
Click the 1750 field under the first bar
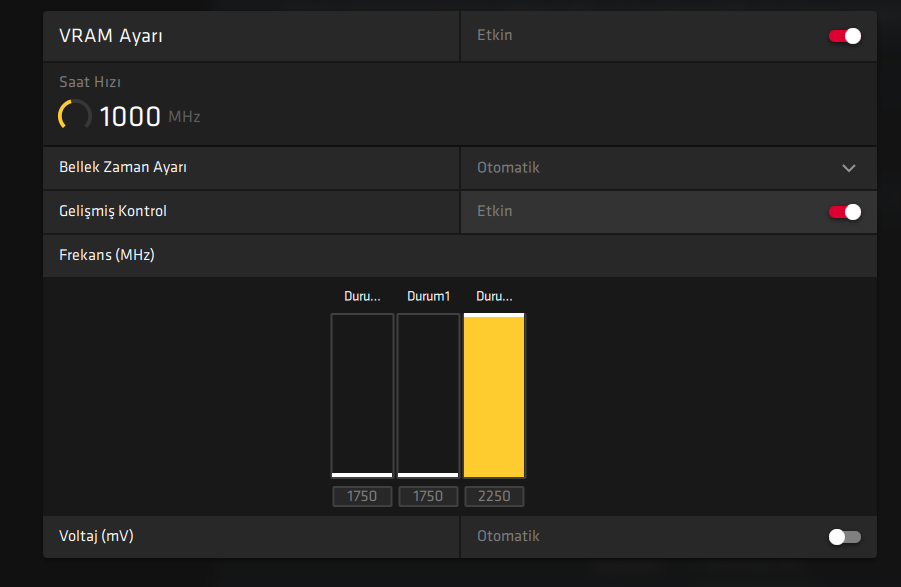click(x=362, y=496)
